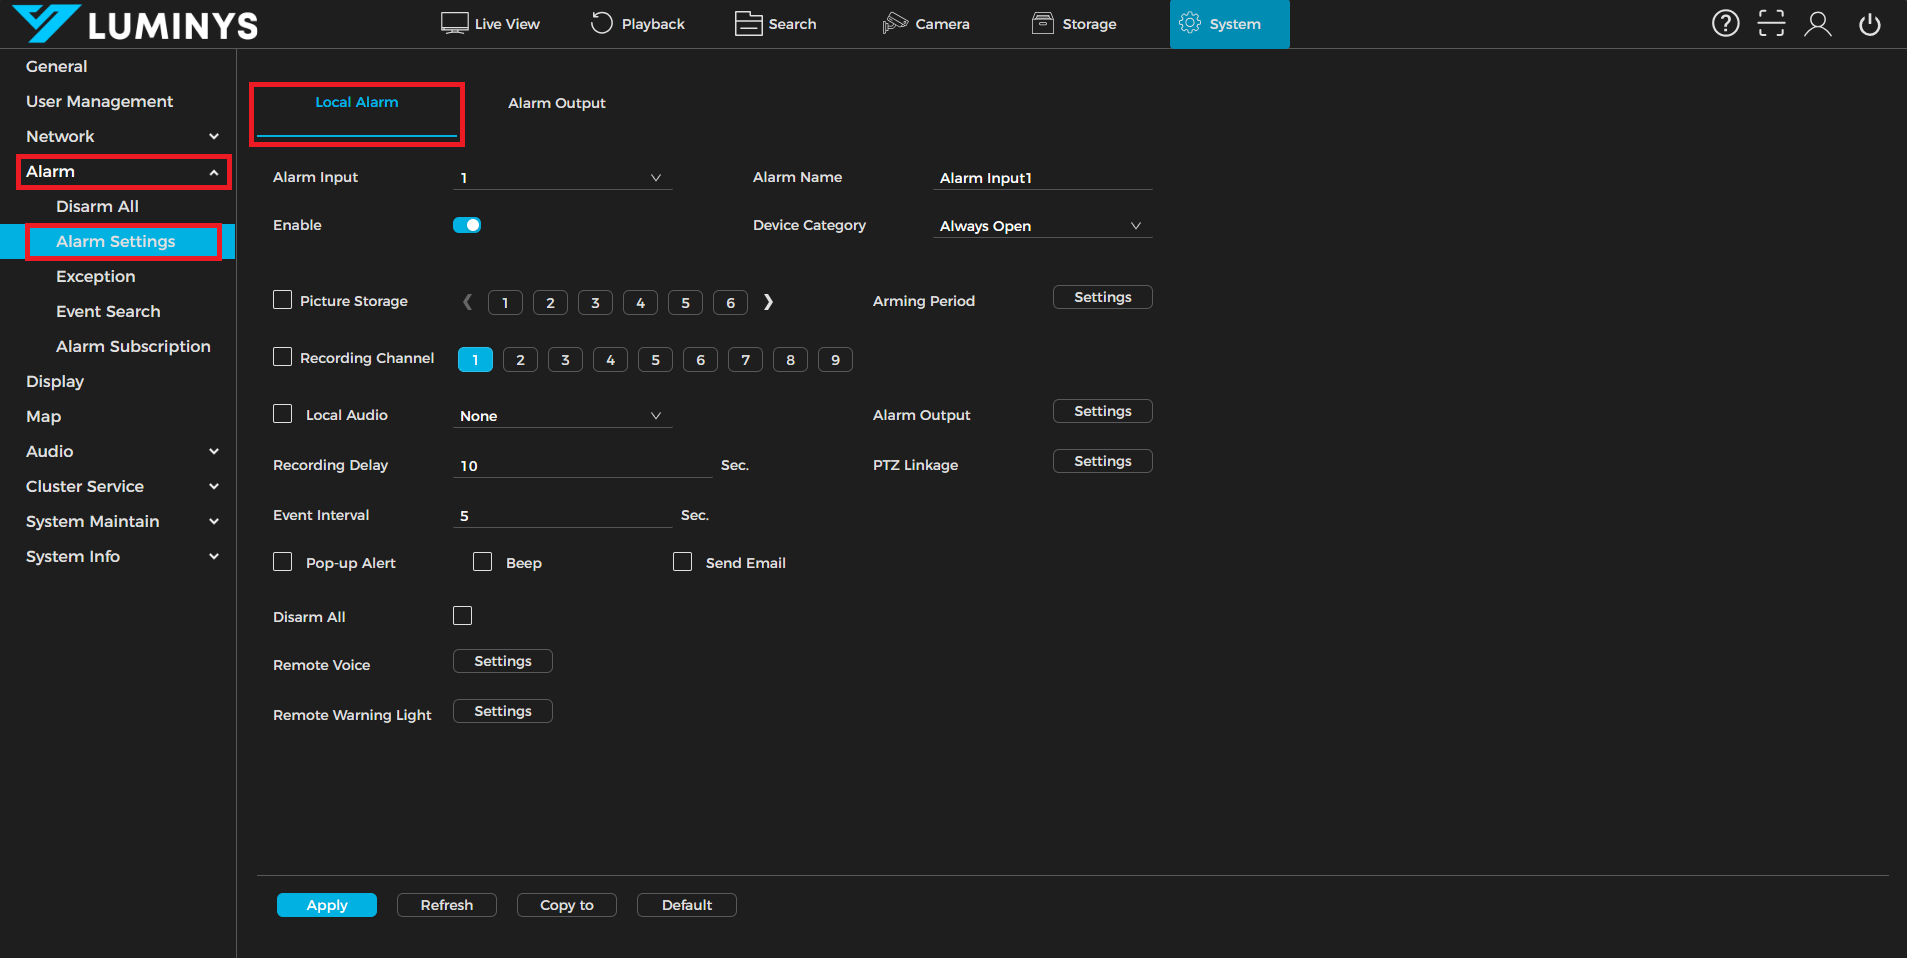Check the Picture Storage checkbox
The width and height of the screenshot is (1907, 958).
pos(283,300)
